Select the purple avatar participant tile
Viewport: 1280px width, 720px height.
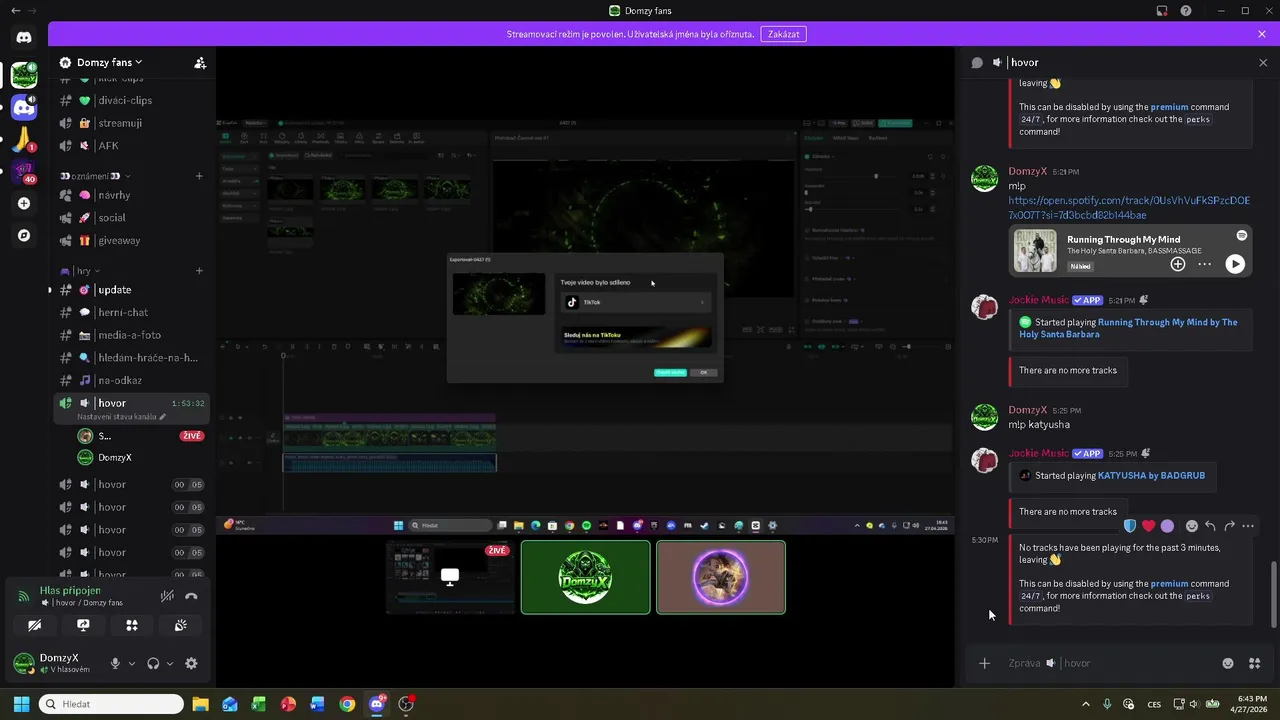click(721, 577)
